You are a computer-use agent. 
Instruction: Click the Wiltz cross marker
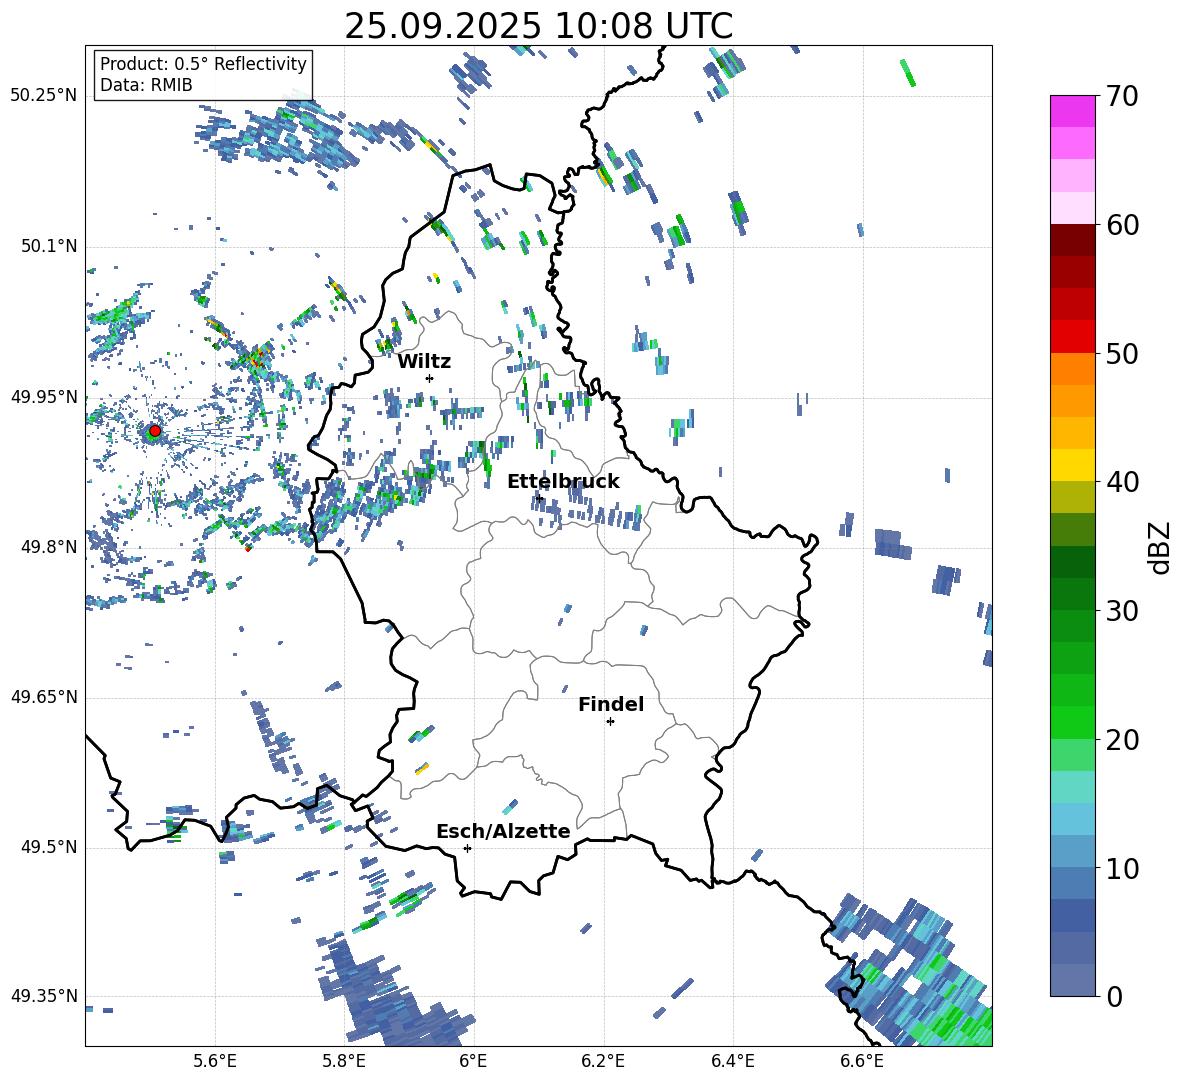pyautogui.click(x=430, y=378)
